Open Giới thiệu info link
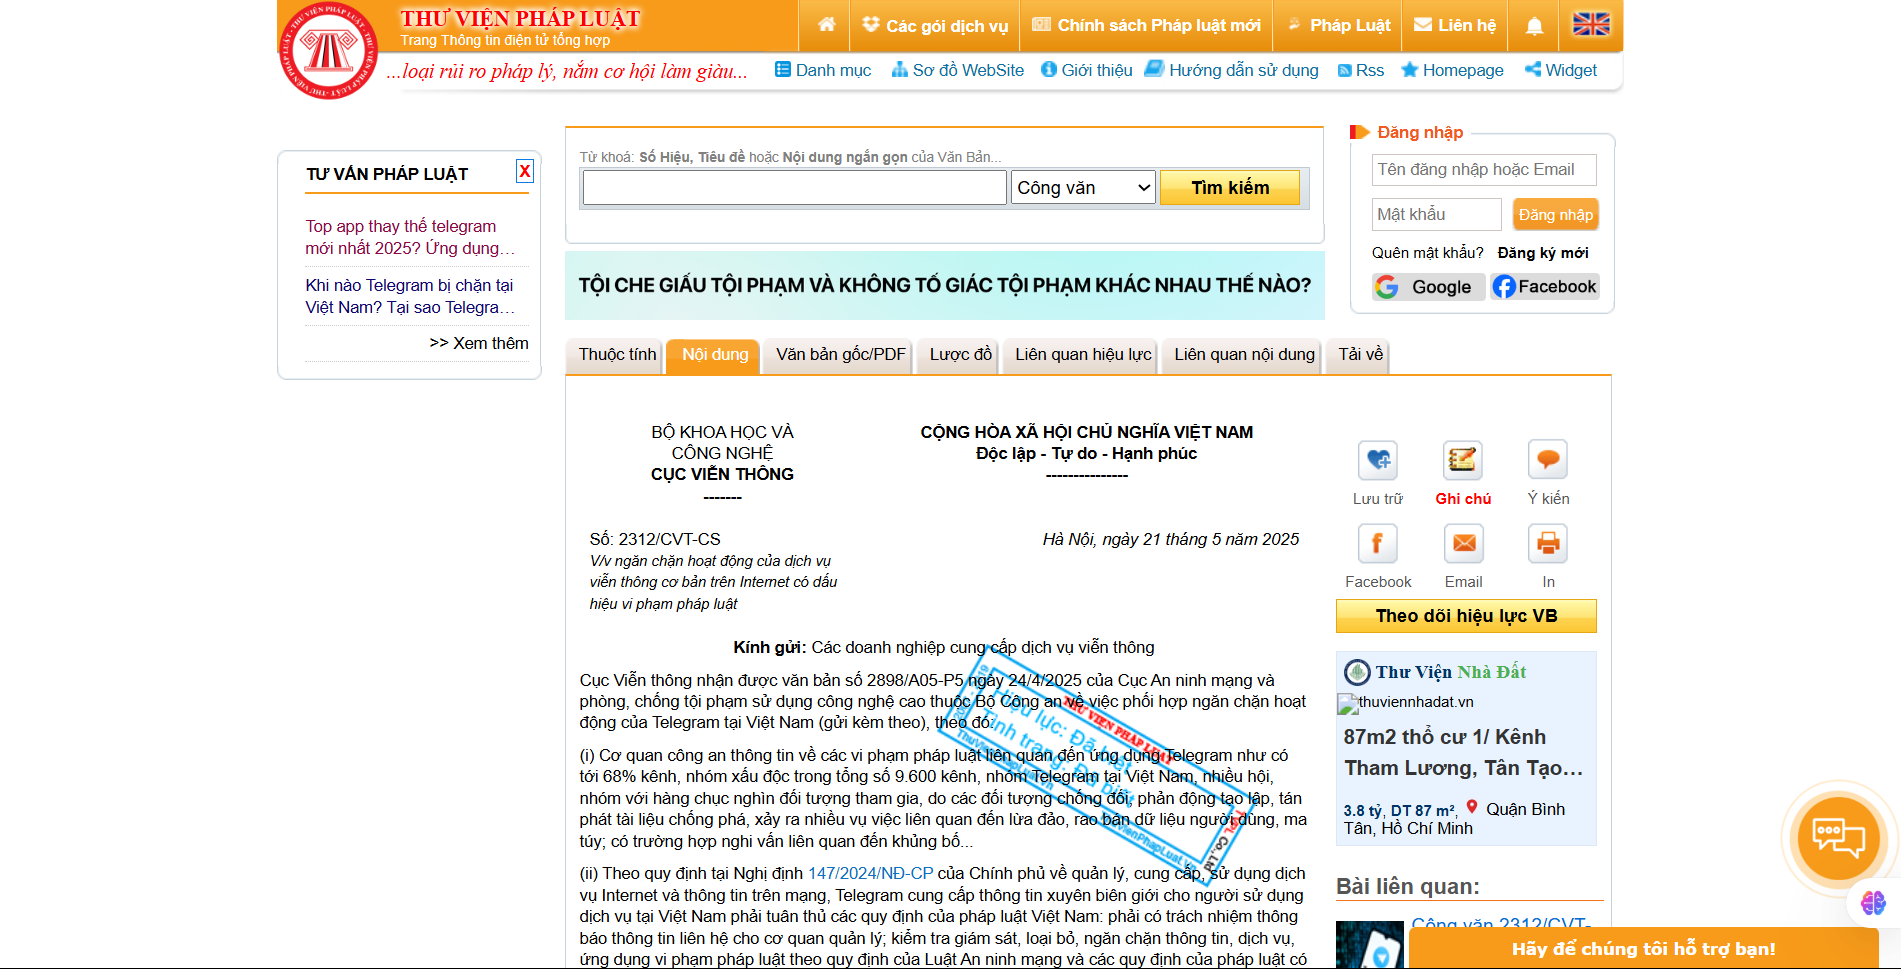Viewport: 1901px width, 969px height. click(x=1087, y=70)
